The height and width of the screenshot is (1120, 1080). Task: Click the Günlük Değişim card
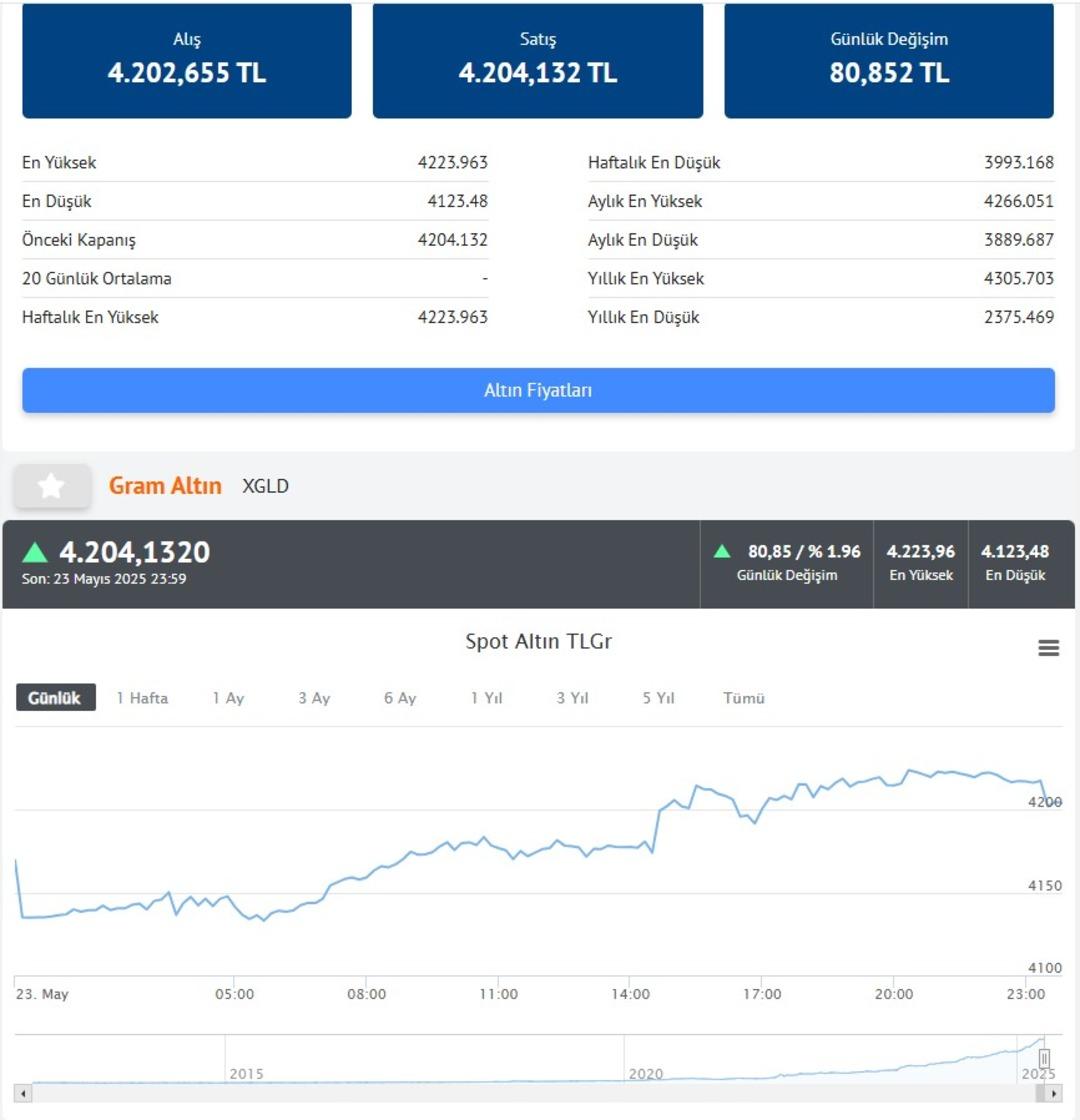click(889, 61)
